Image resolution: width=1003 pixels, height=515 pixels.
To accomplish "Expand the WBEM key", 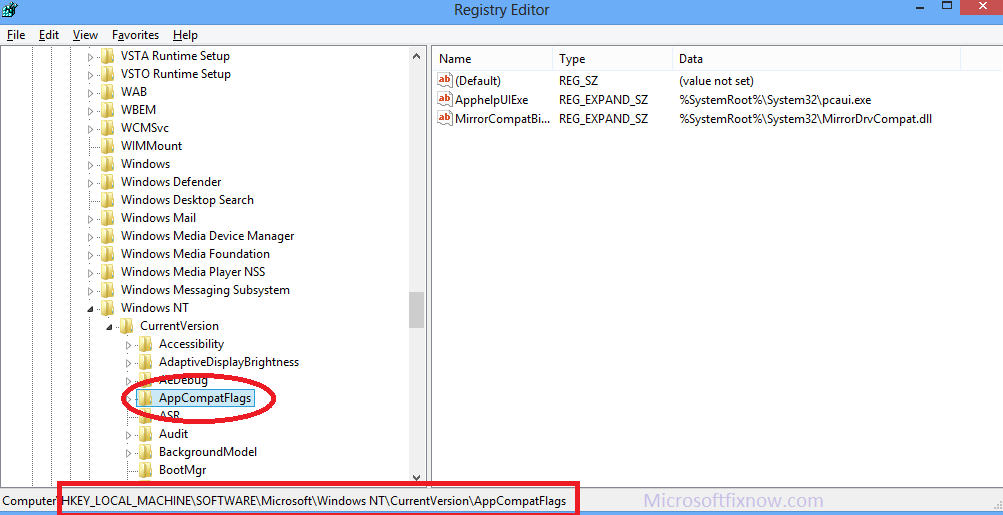I will click(x=90, y=110).
